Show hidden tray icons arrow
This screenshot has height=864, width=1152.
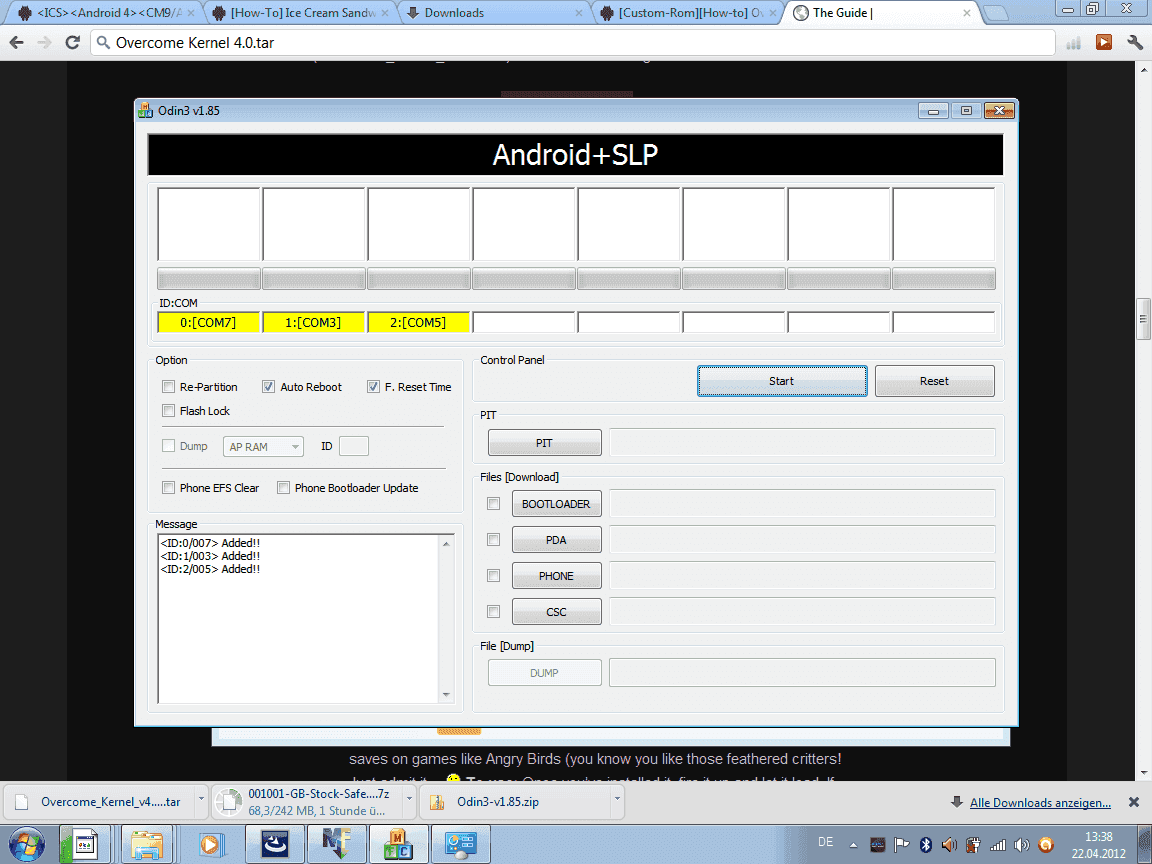click(853, 845)
